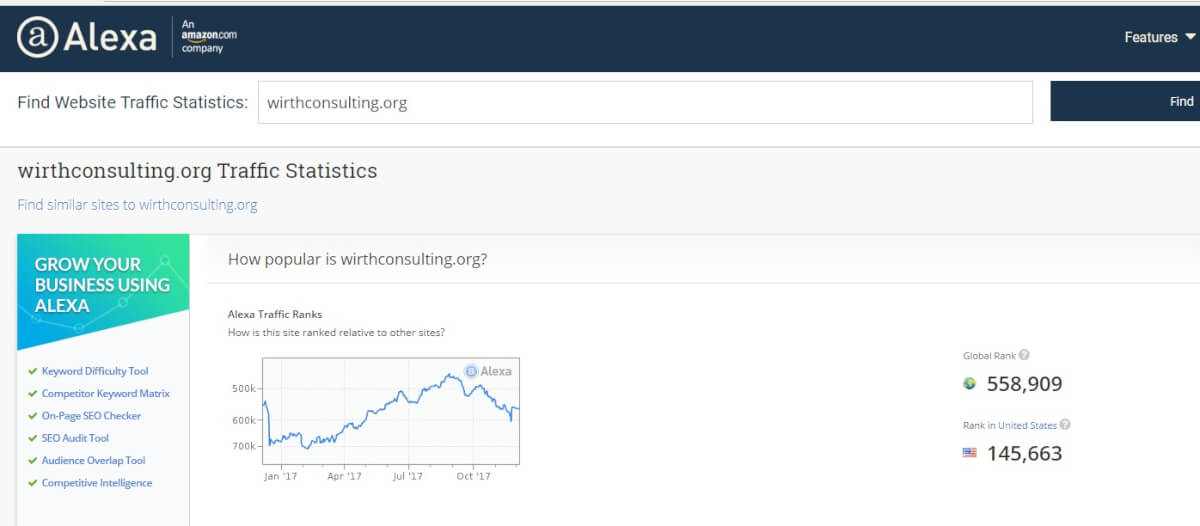The height and width of the screenshot is (526, 1200).
Task: Click the Find button
Action: point(1125,101)
